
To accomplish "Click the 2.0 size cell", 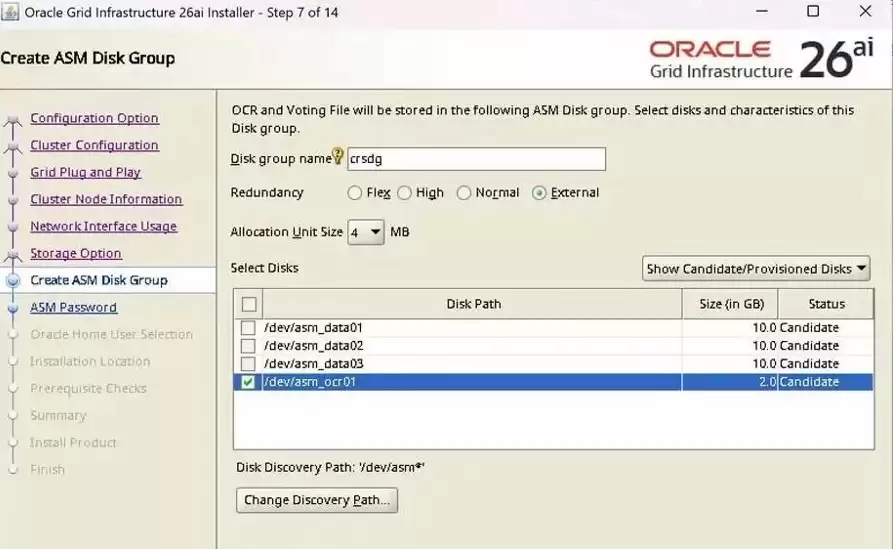I will (x=729, y=382).
